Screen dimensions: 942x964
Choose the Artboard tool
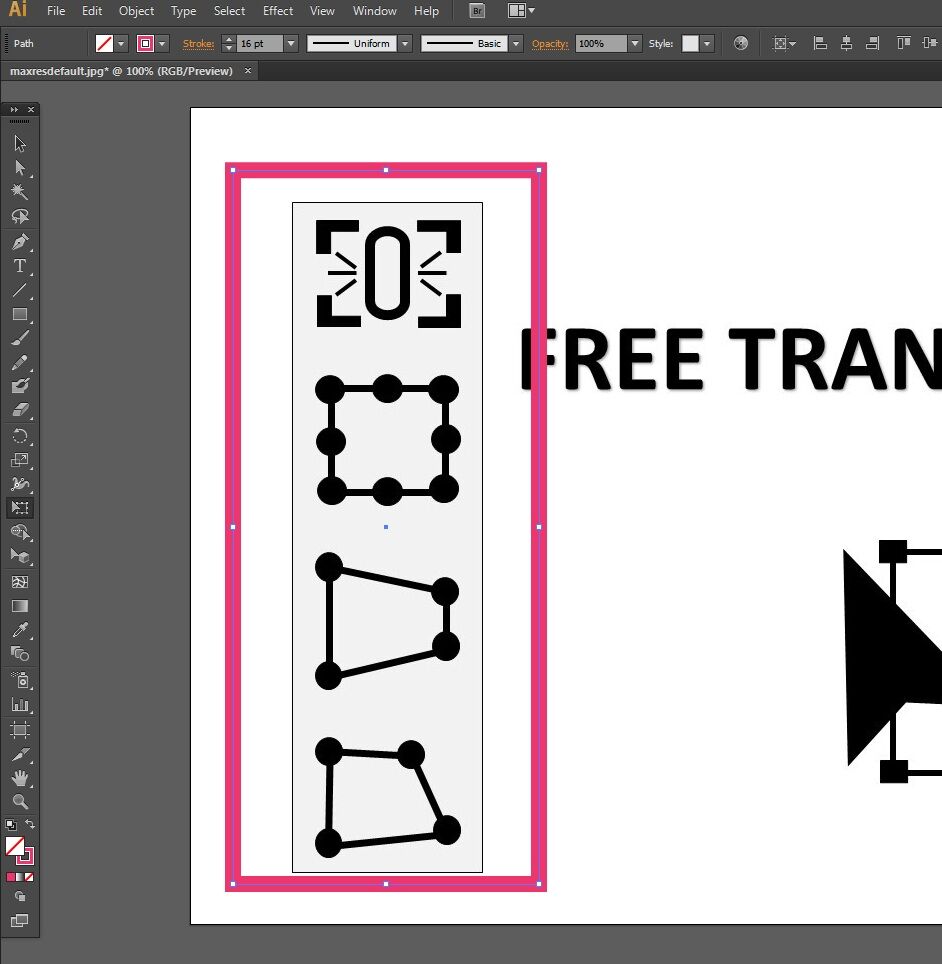[20, 730]
